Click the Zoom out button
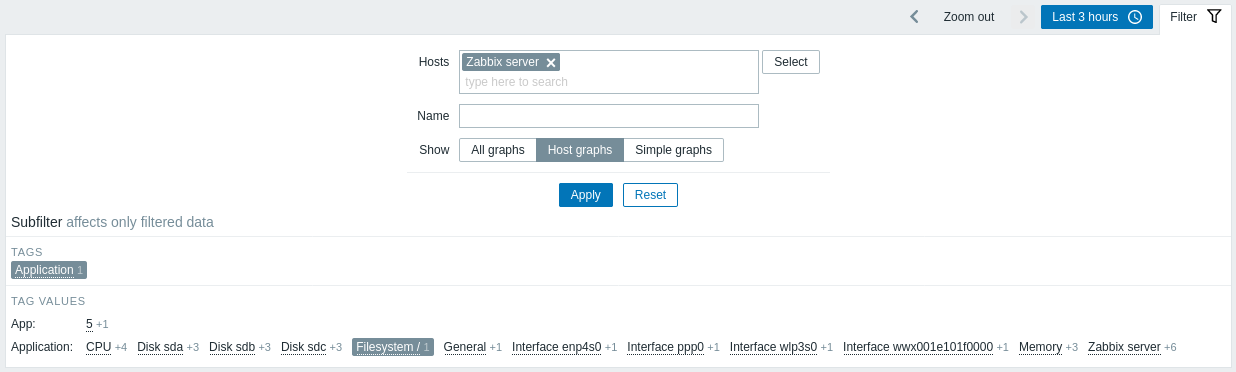 (x=969, y=17)
